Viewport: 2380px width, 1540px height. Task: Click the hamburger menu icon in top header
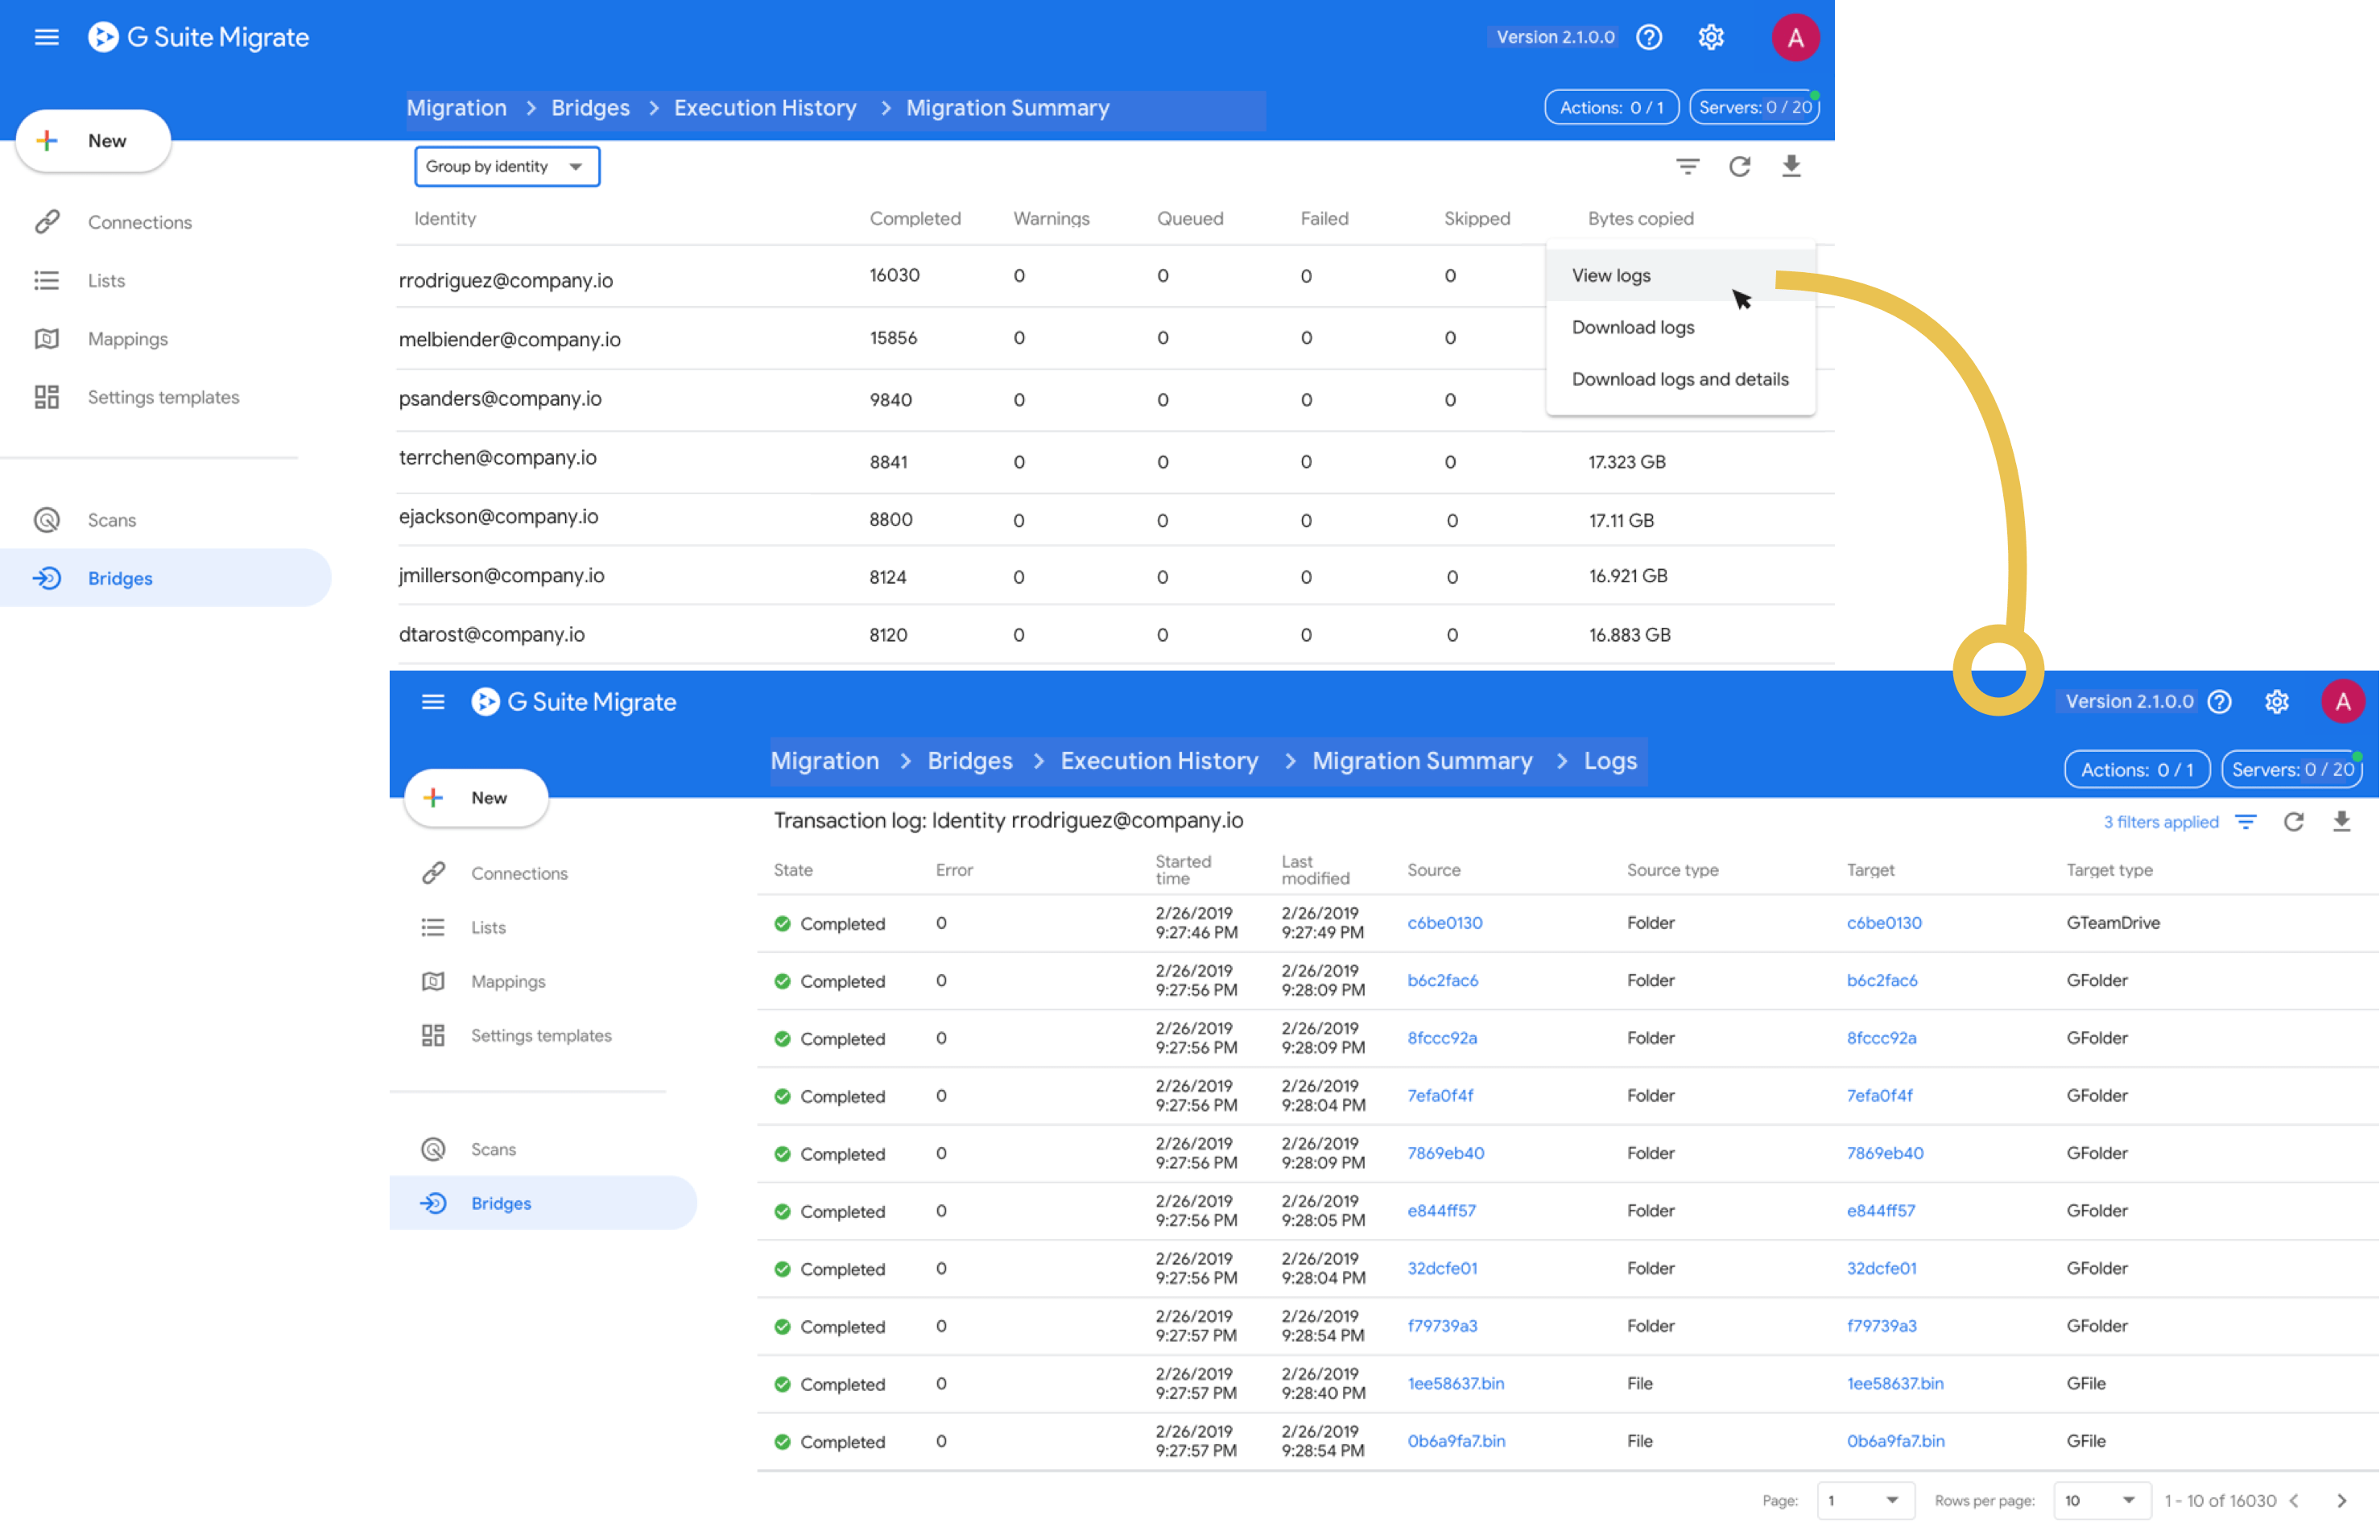46,38
